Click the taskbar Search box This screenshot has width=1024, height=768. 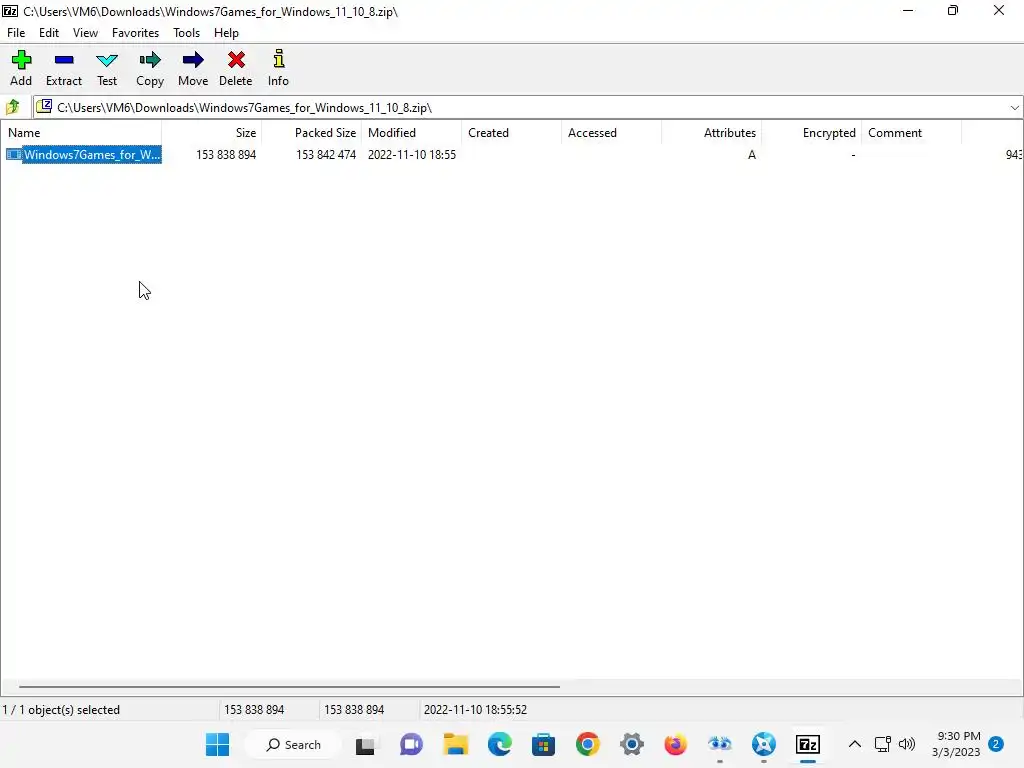tap(293, 744)
